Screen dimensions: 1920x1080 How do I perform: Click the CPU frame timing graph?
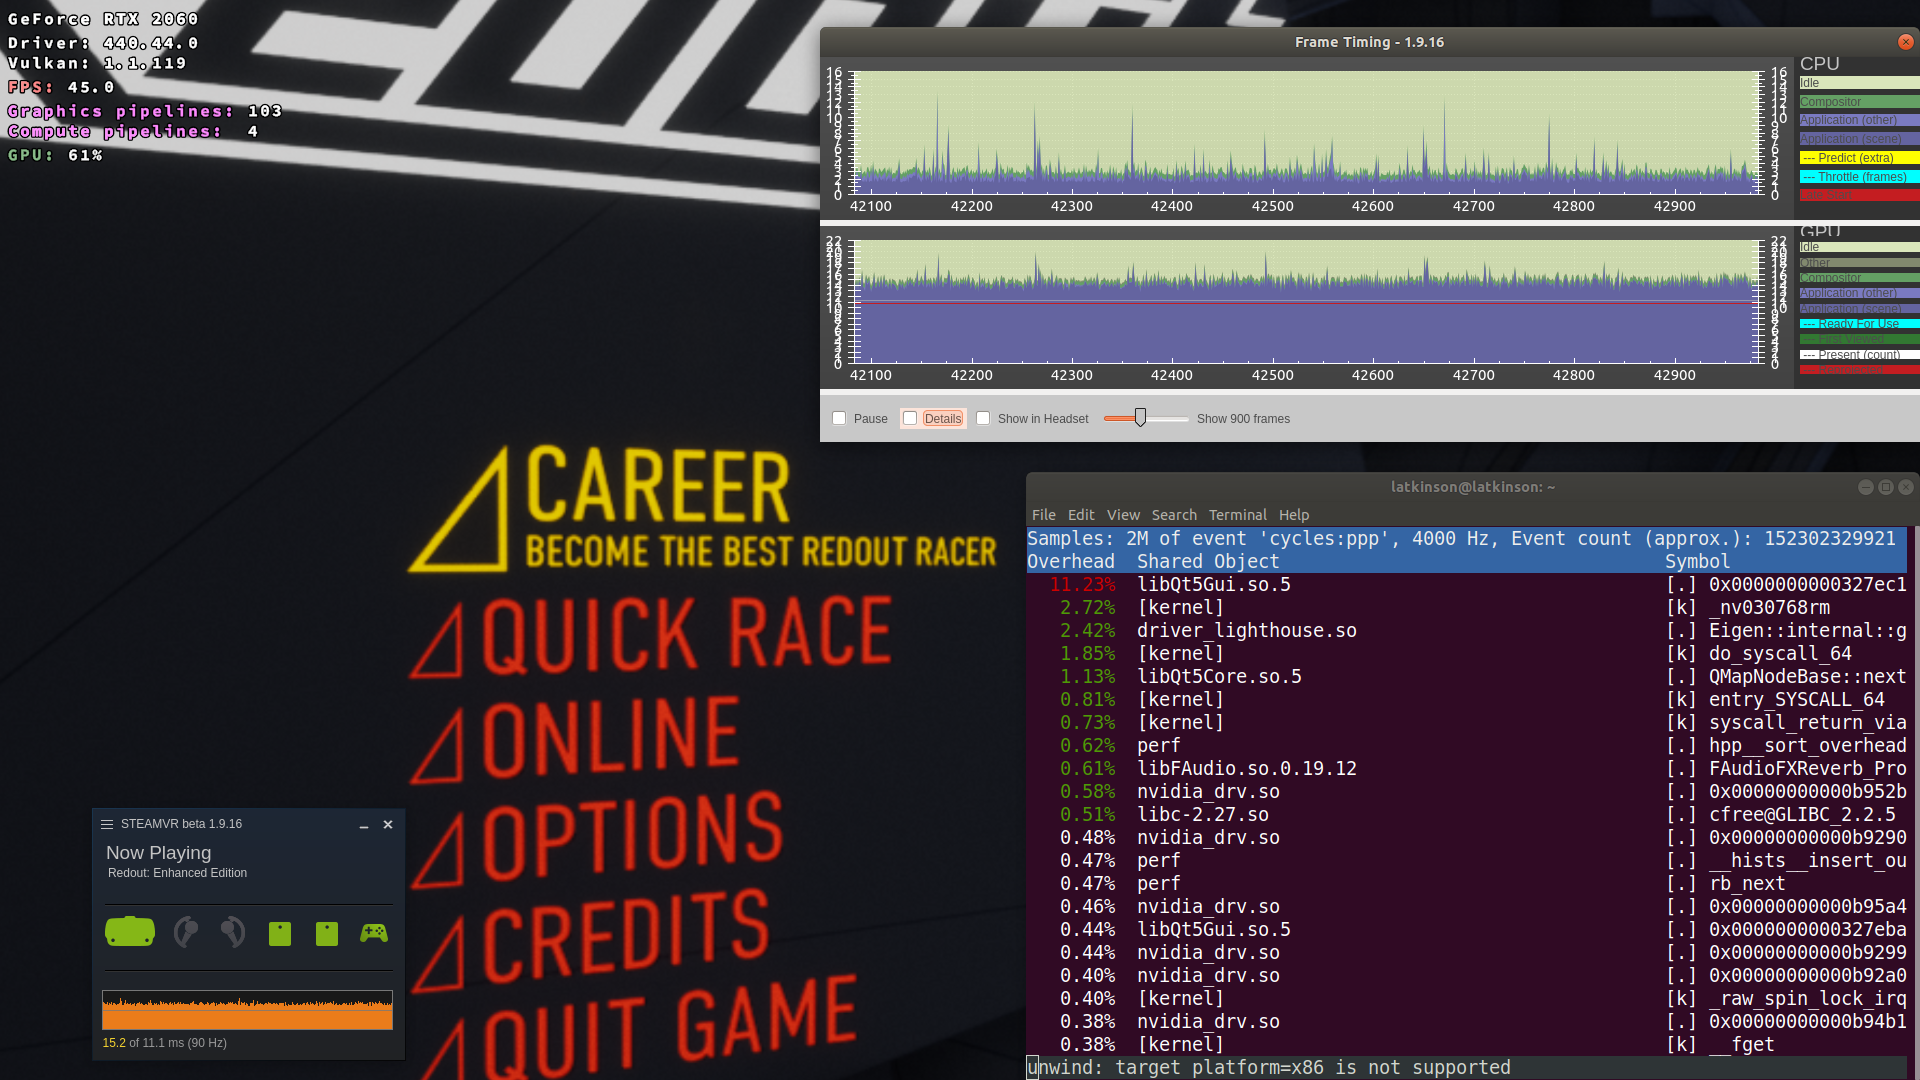pyautogui.click(x=1307, y=132)
